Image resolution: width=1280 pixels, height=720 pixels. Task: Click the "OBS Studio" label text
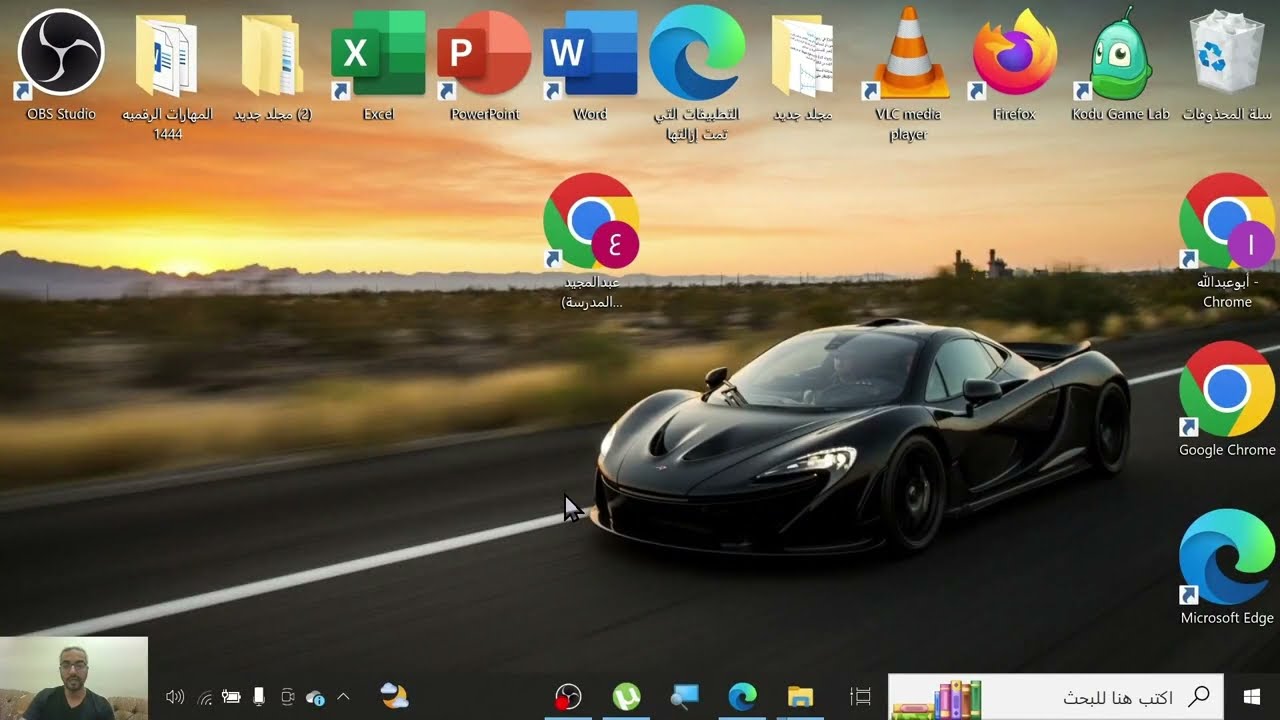pos(61,114)
